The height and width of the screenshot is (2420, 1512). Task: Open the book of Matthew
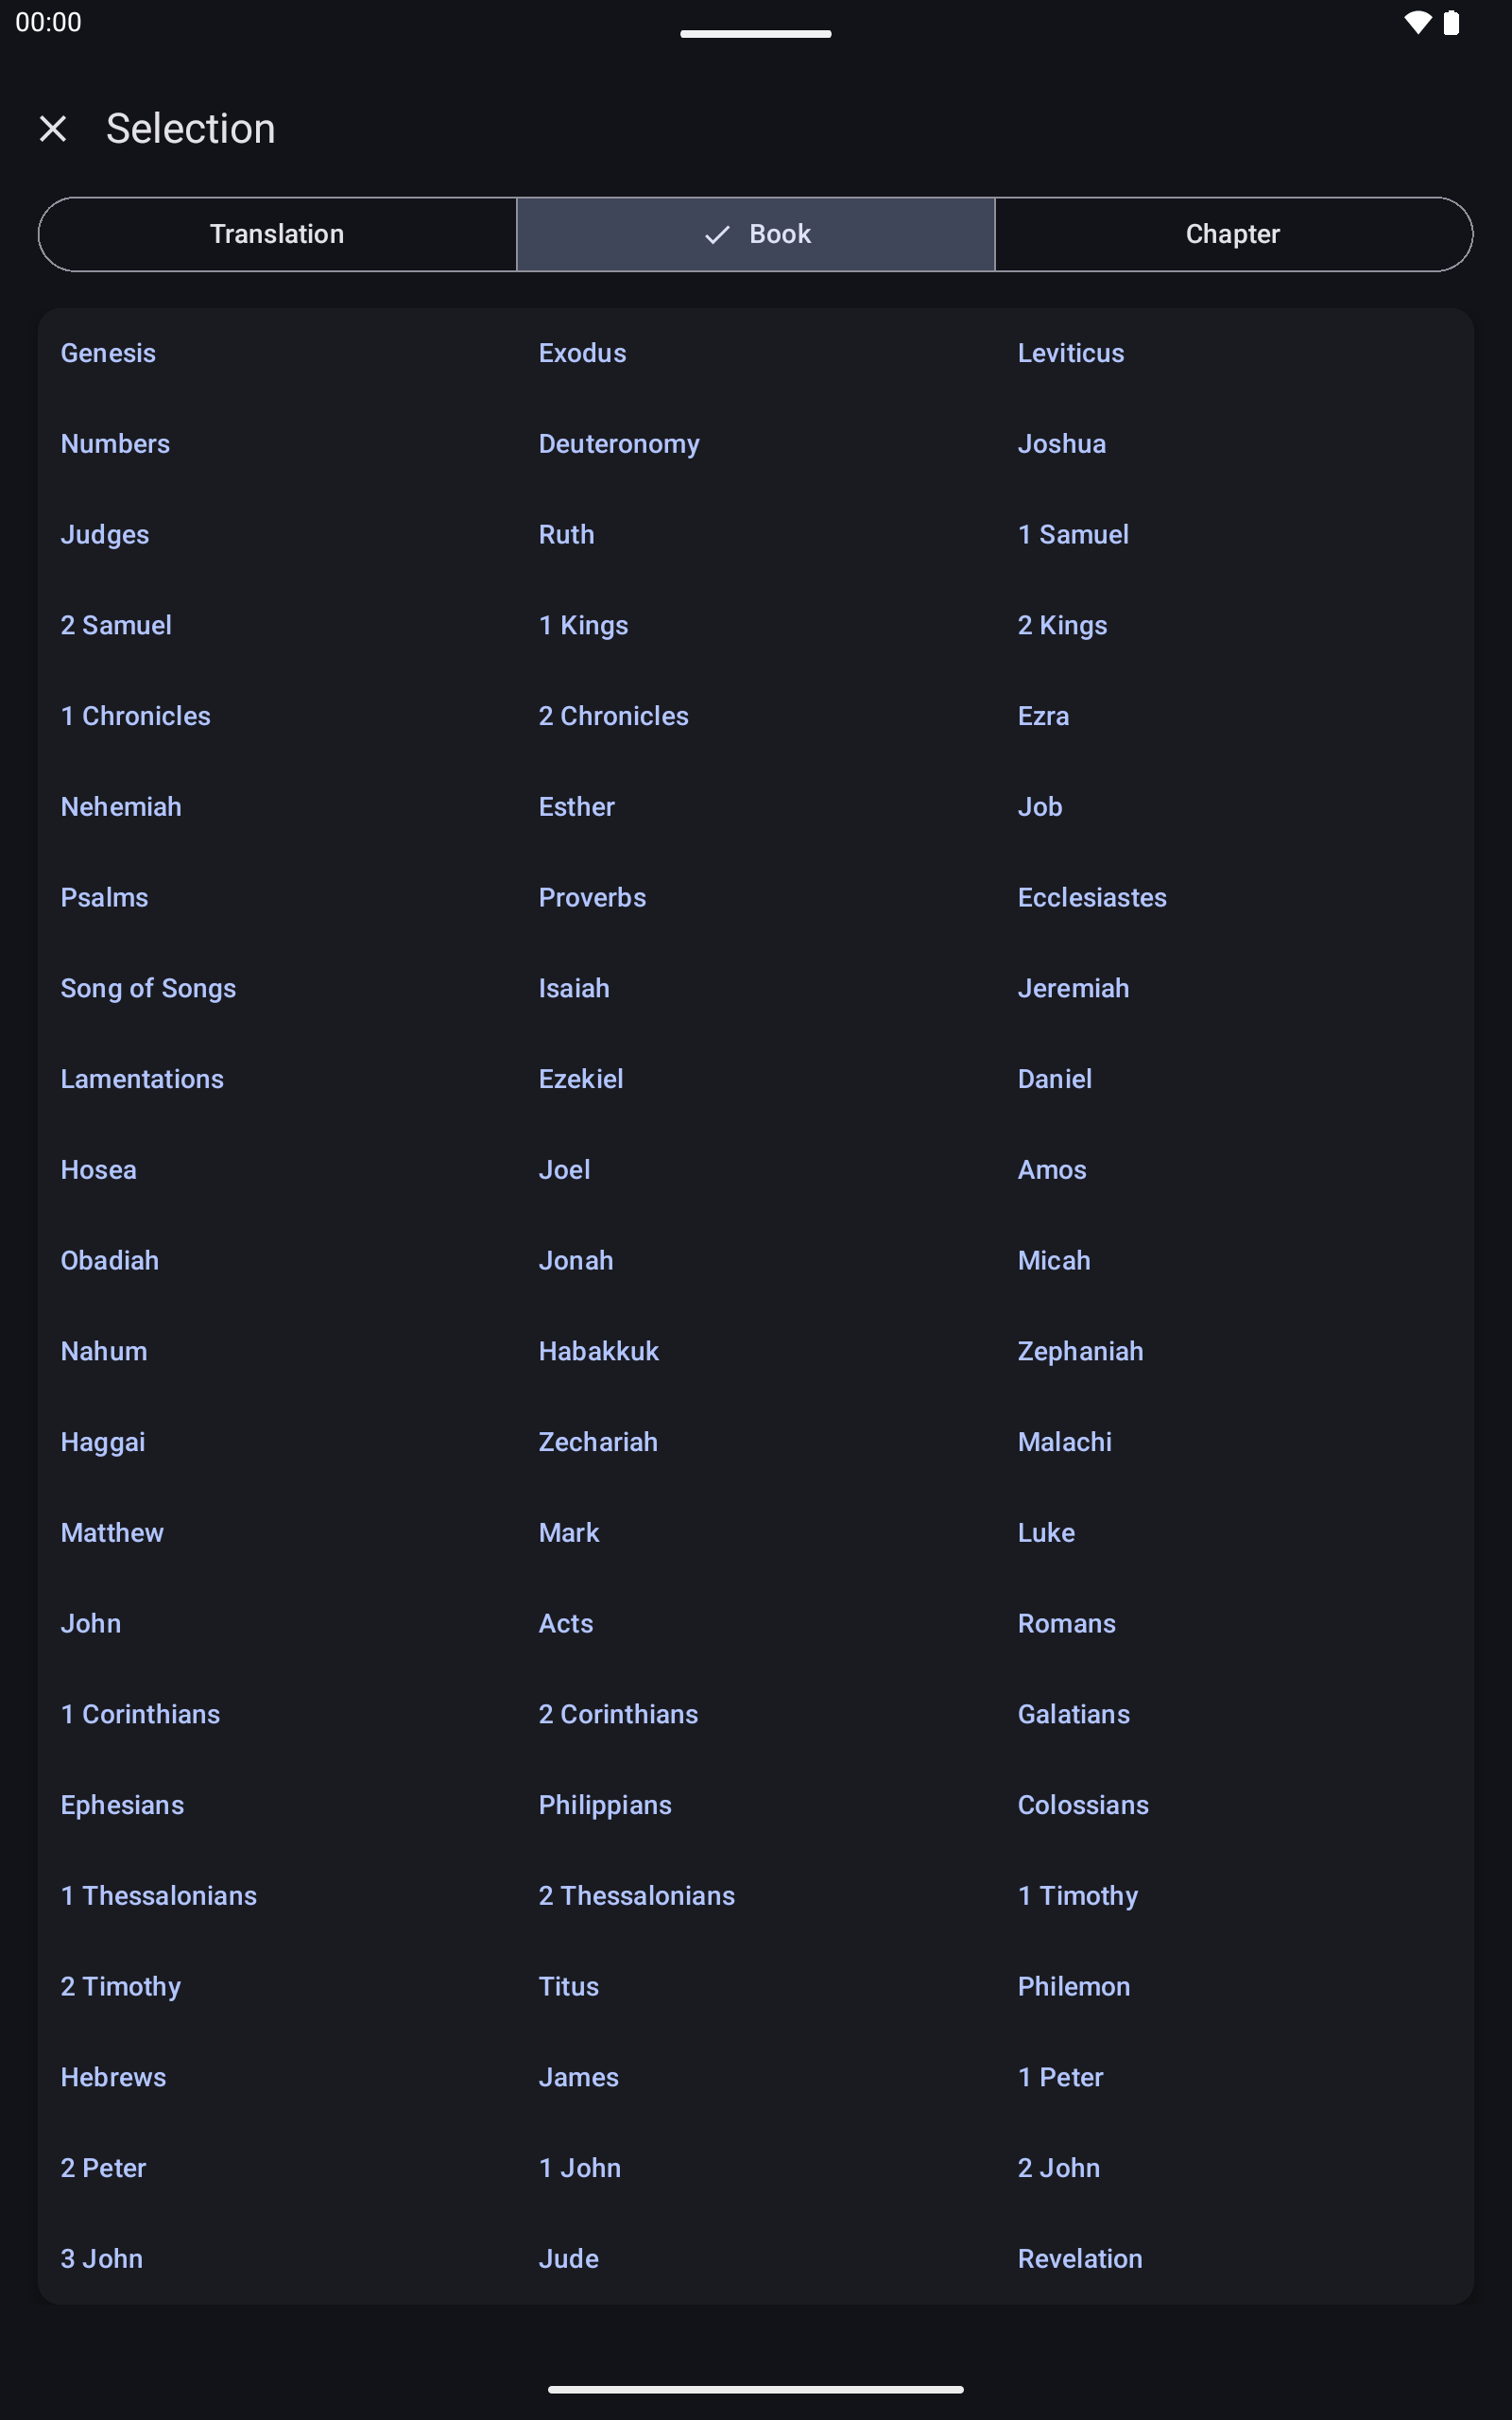pyautogui.click(x=112, y=1532)
